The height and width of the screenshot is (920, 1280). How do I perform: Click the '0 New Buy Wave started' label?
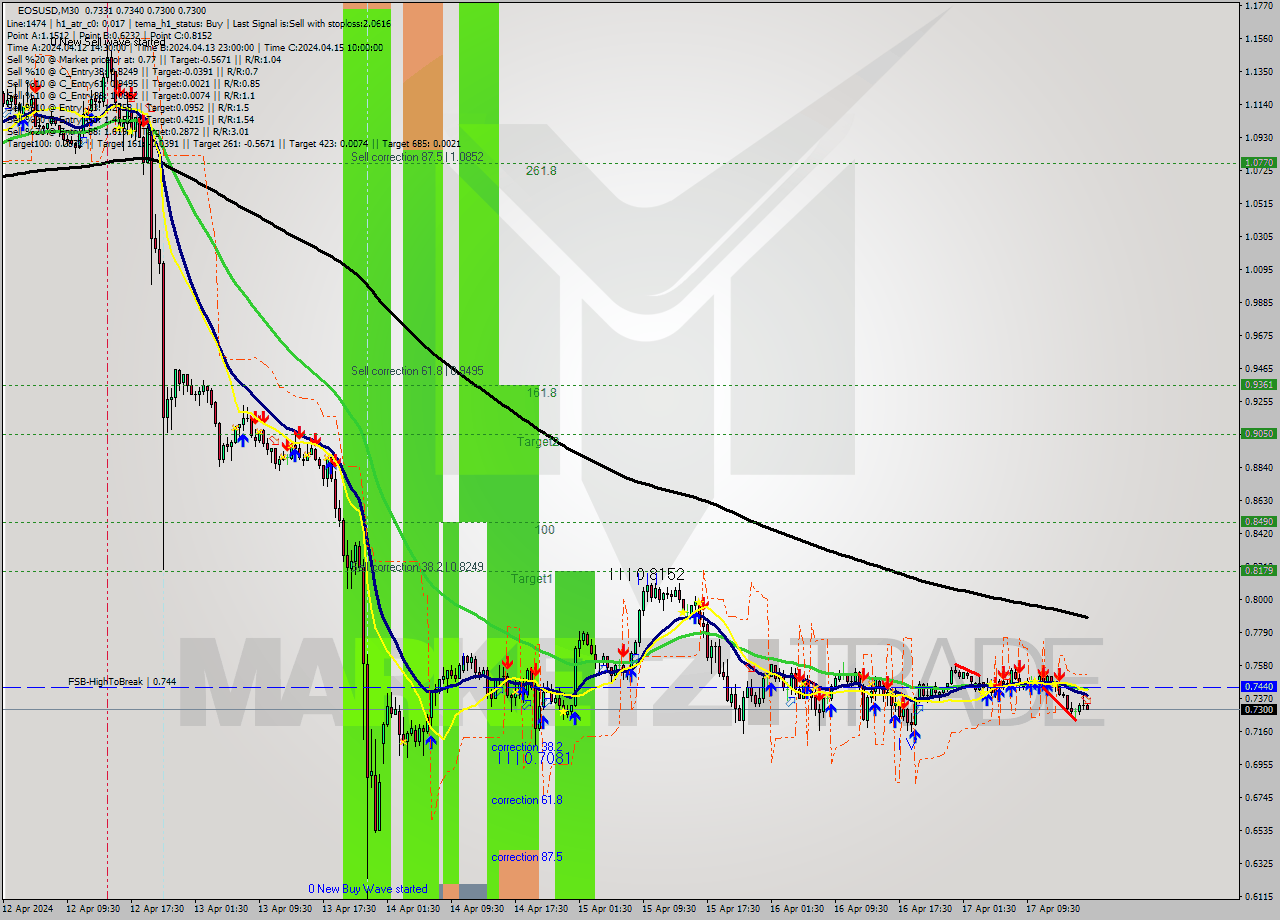click(x=367, y=889)
